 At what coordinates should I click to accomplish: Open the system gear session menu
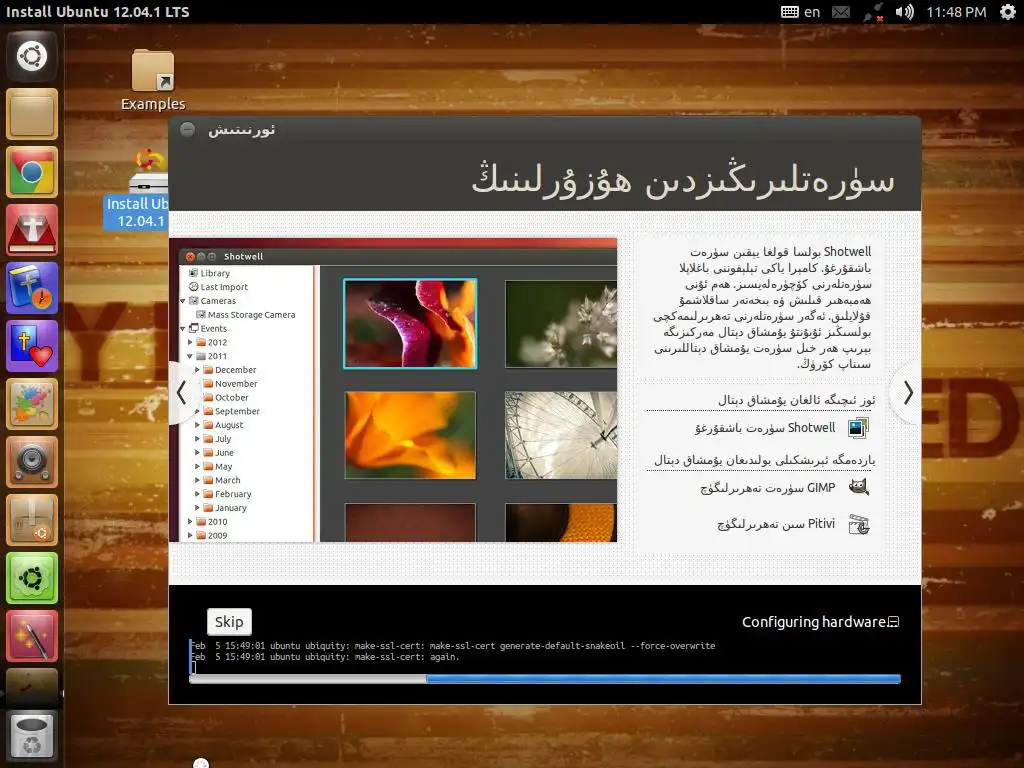coord(1008,12)
